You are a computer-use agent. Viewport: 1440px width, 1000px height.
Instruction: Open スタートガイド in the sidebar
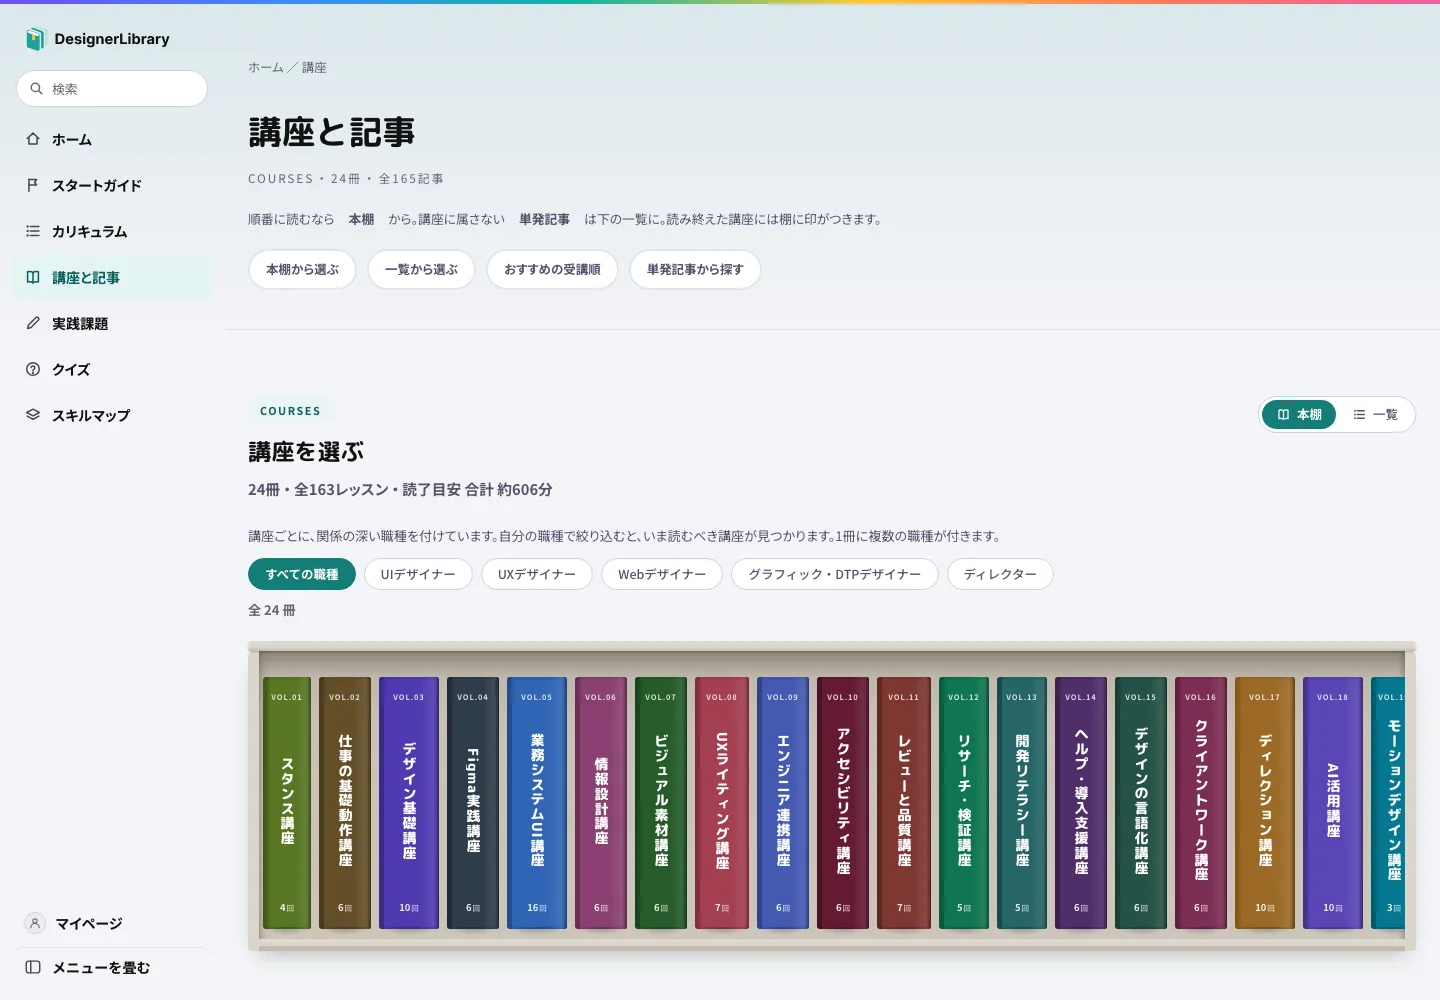112,185
